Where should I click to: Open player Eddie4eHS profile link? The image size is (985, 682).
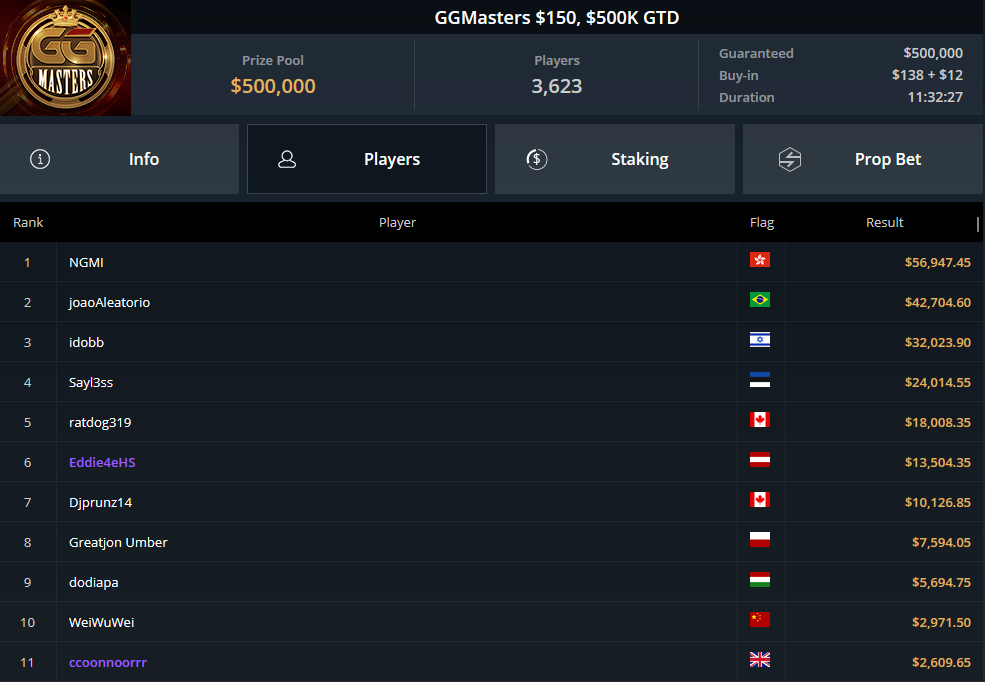click(102, 462)
